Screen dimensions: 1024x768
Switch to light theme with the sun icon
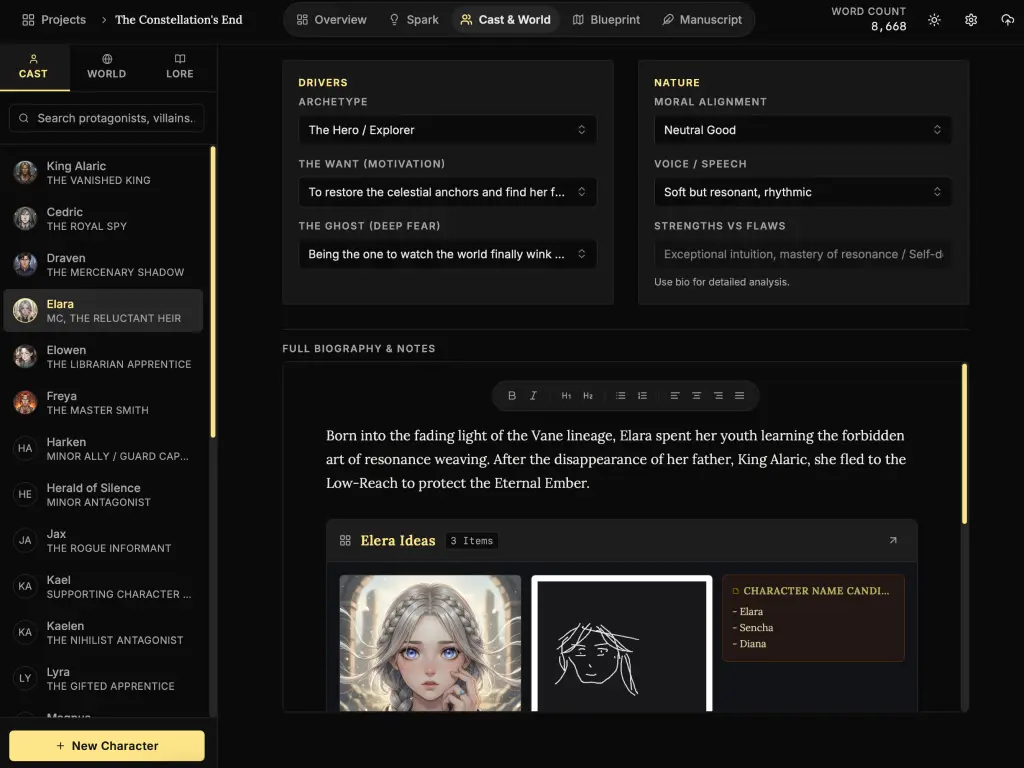point(934,19)
